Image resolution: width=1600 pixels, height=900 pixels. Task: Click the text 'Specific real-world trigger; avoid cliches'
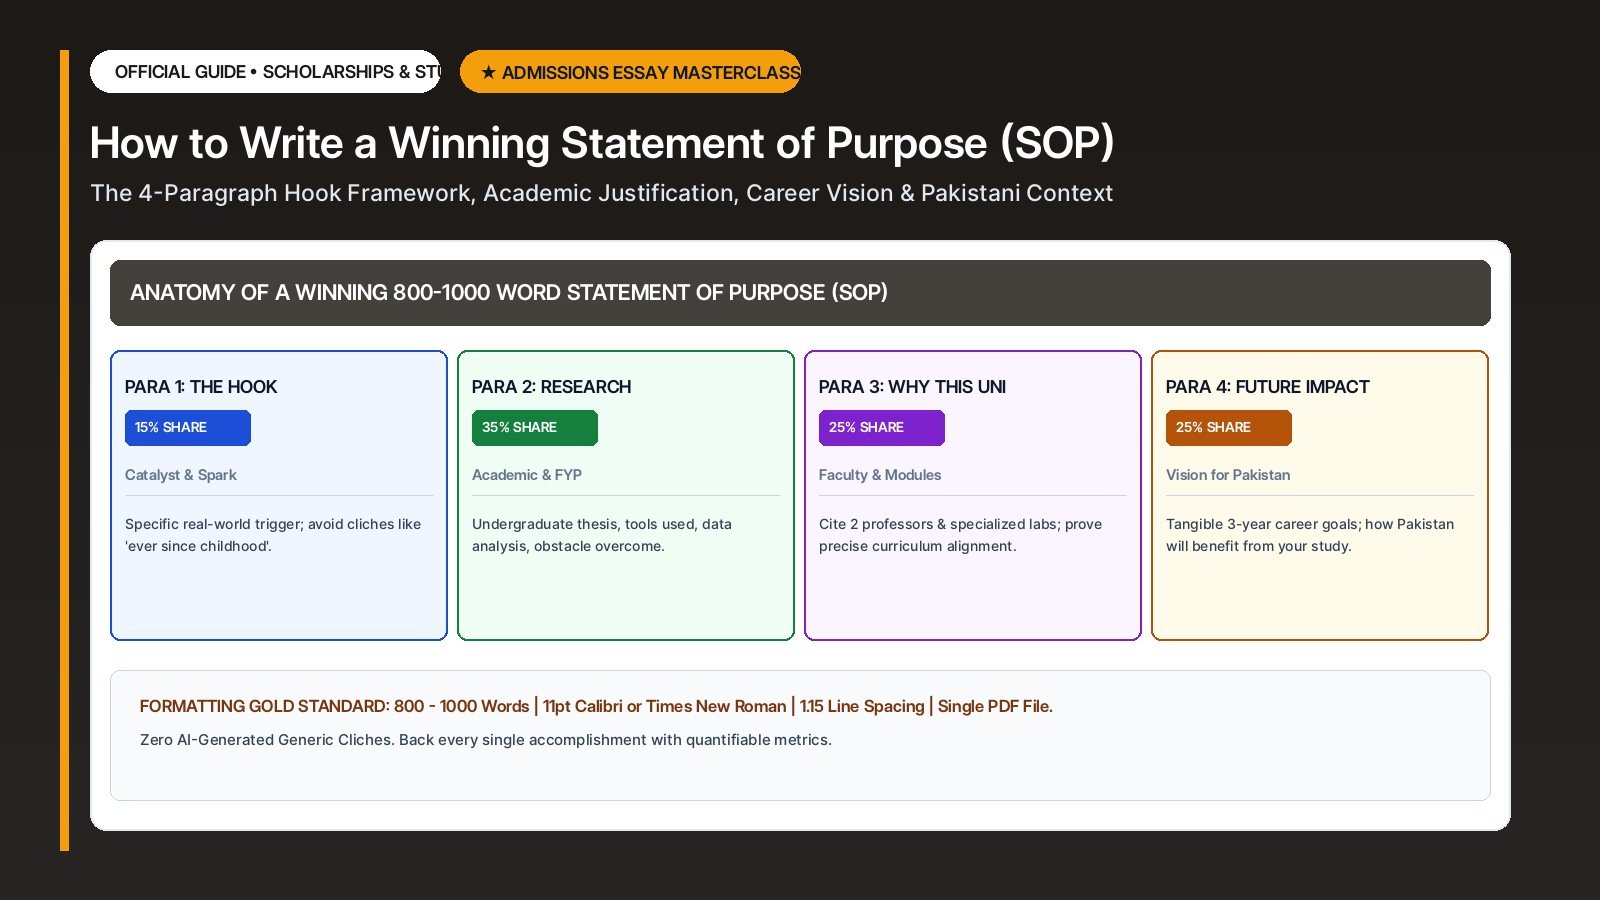pos(273,535)
